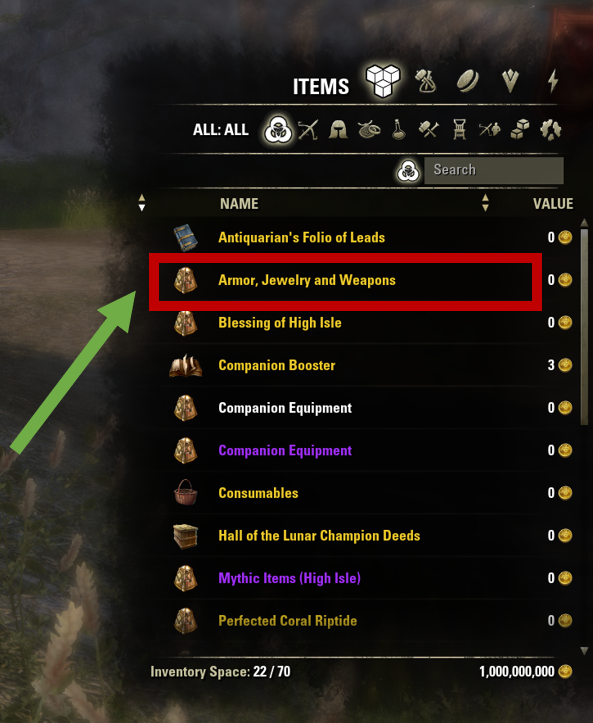Select the Items cubes inventory tab
Image resolution: width=593 pixels, height=723 pixels.
(382, 81)
